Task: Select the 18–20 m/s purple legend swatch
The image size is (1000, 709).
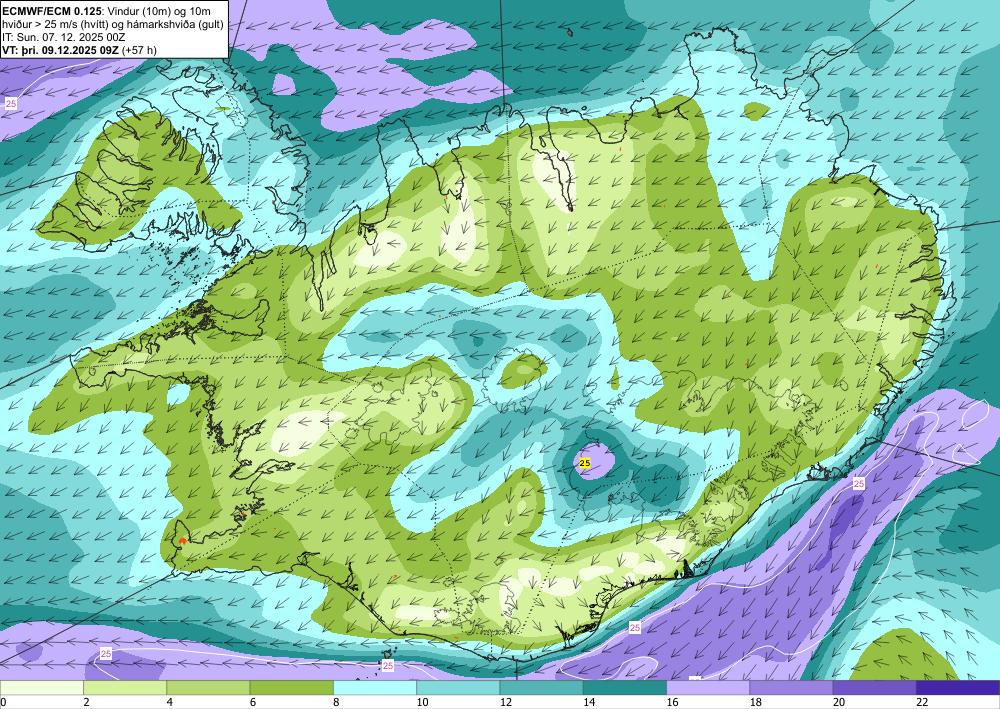Action: click(791, 687)
